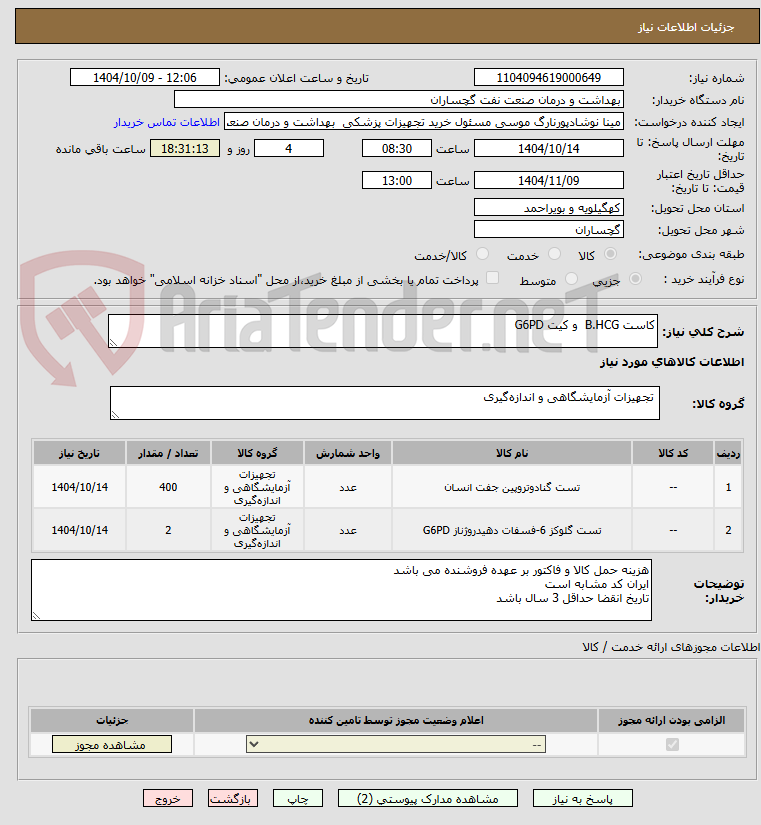Click کد کالا column header
The width and height of the screenshot is (761, 825).
(x=673, y=453)
